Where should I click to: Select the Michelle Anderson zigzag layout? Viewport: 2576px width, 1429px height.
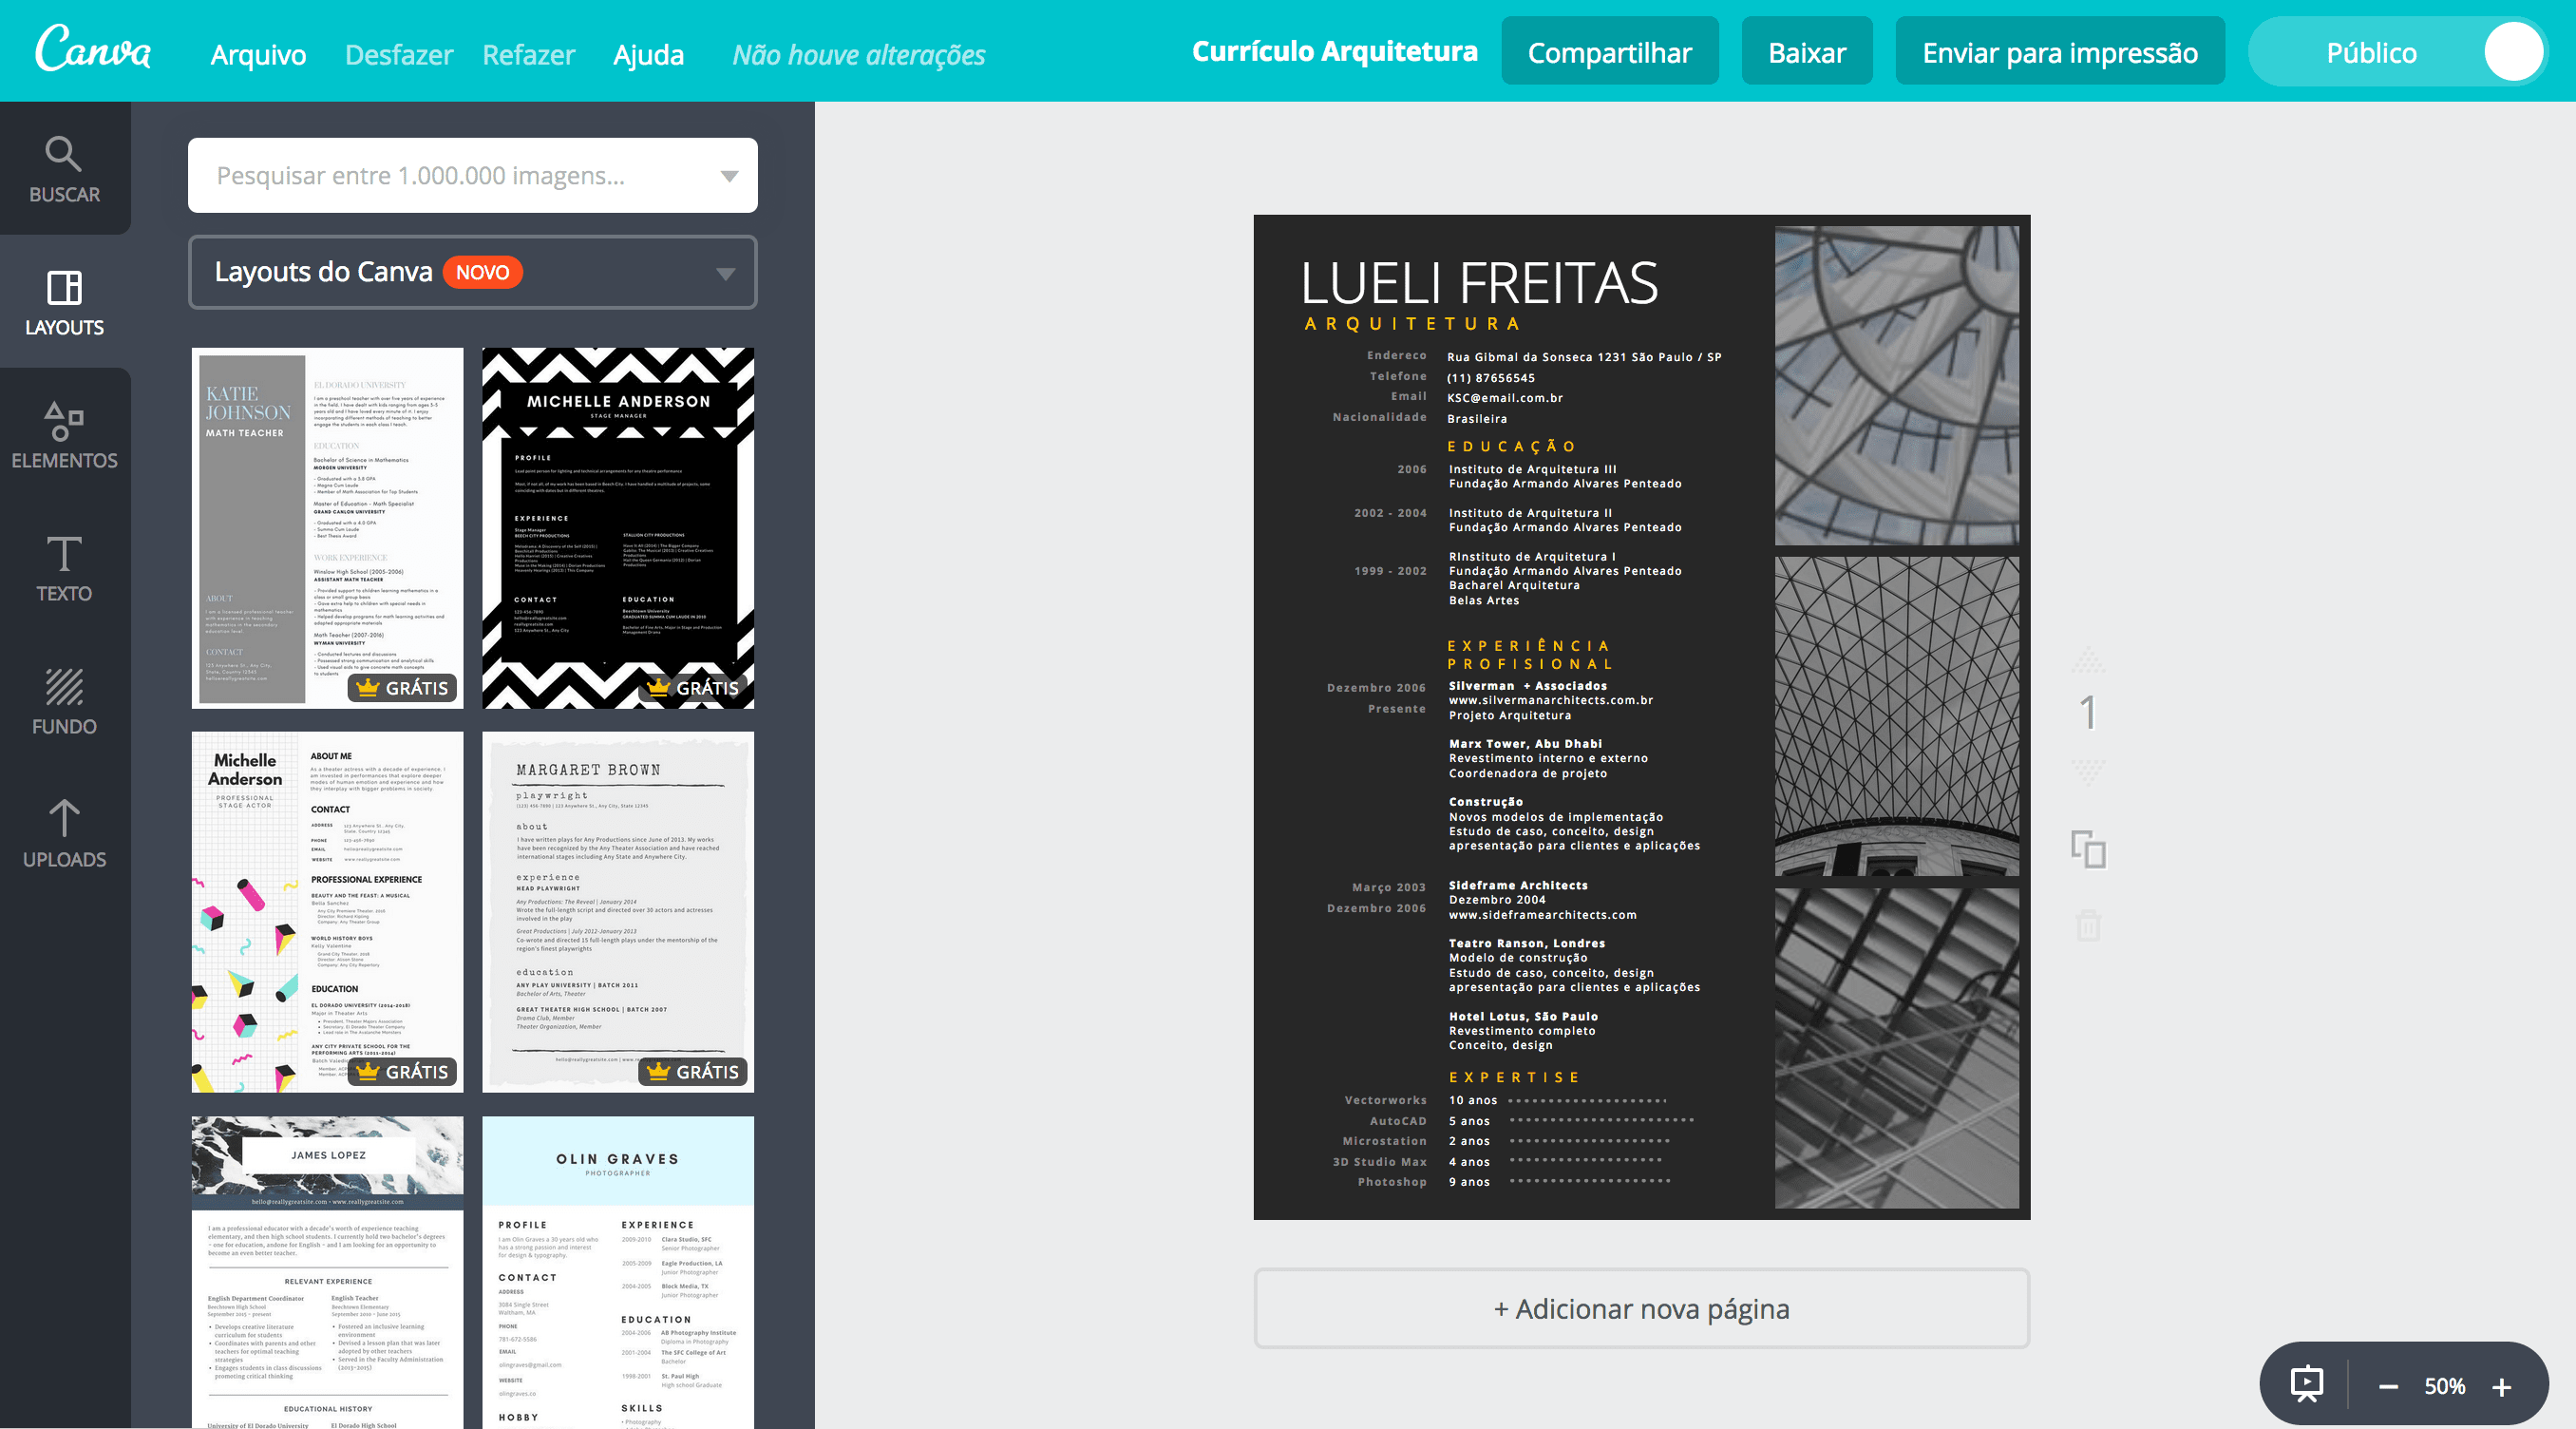click(618, 528)
